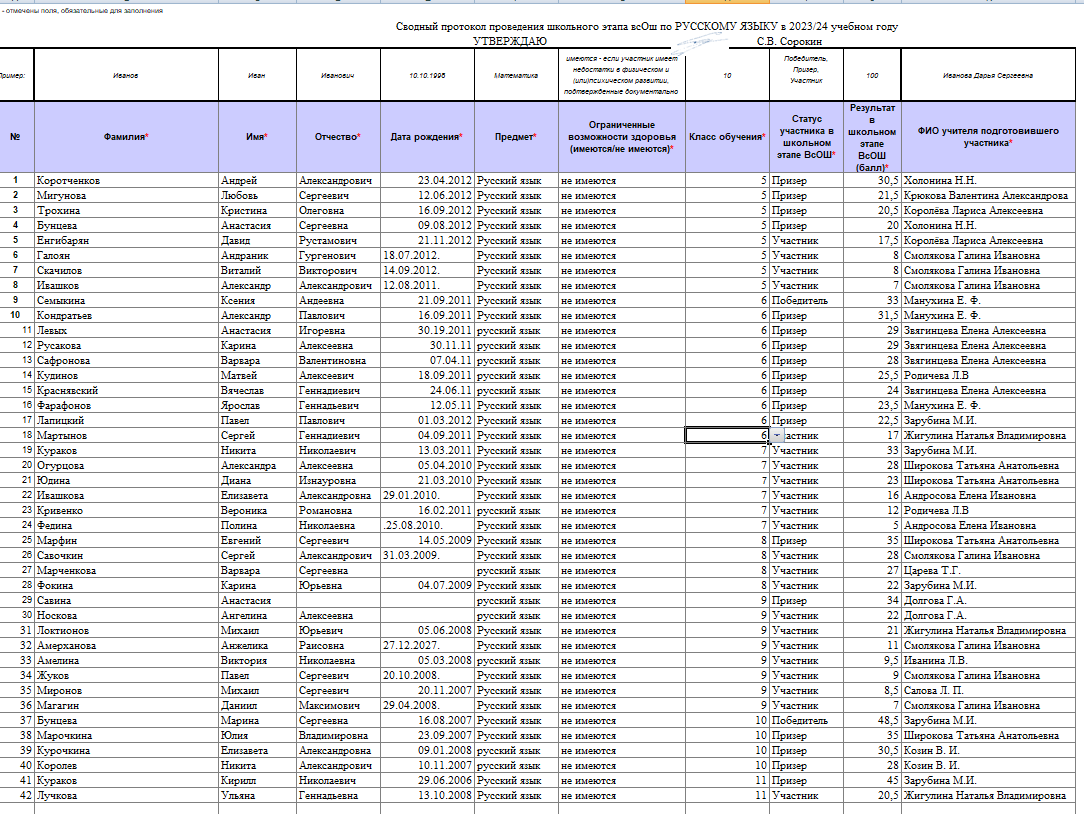Select the surname Локтионов
Image resolution: width=1084 pixels, height=814 pixels.
coord(63,631)
